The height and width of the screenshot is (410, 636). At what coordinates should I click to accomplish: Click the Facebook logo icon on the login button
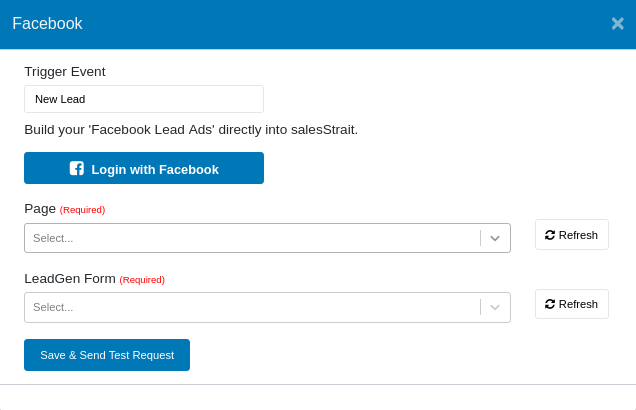tap(76, 169)
